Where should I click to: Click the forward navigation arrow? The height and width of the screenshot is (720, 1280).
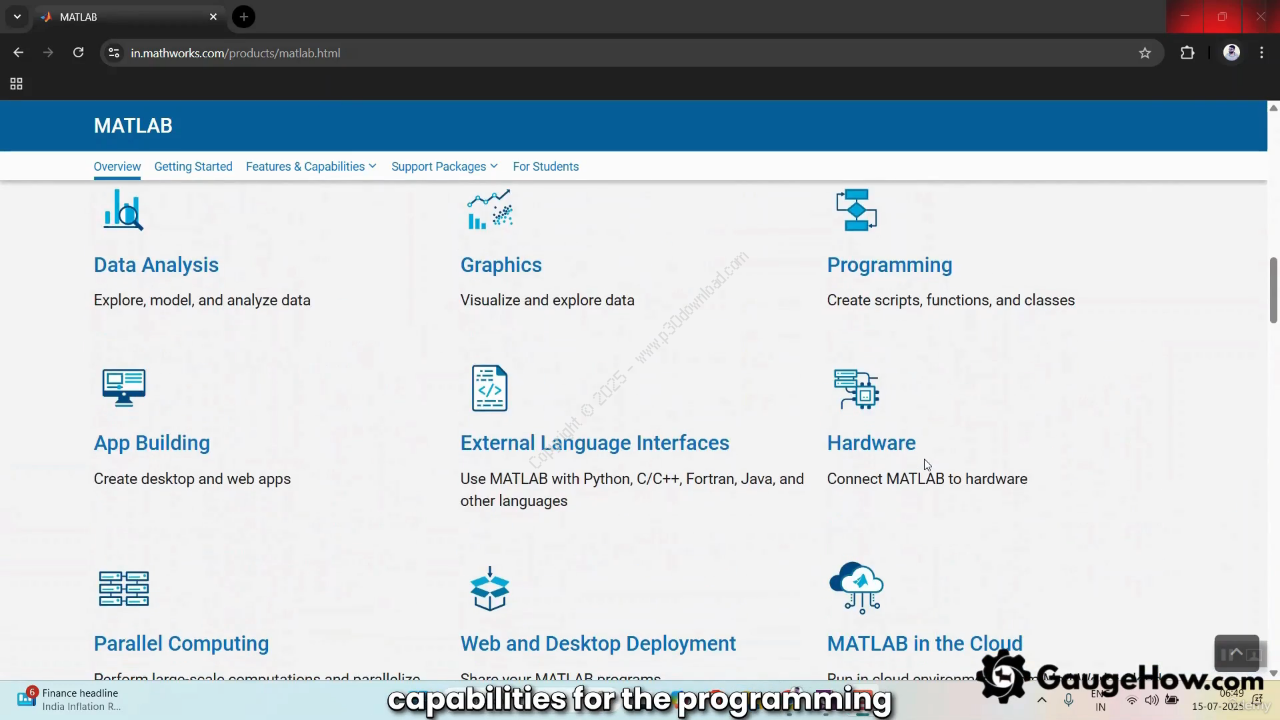tap(48, 53)
